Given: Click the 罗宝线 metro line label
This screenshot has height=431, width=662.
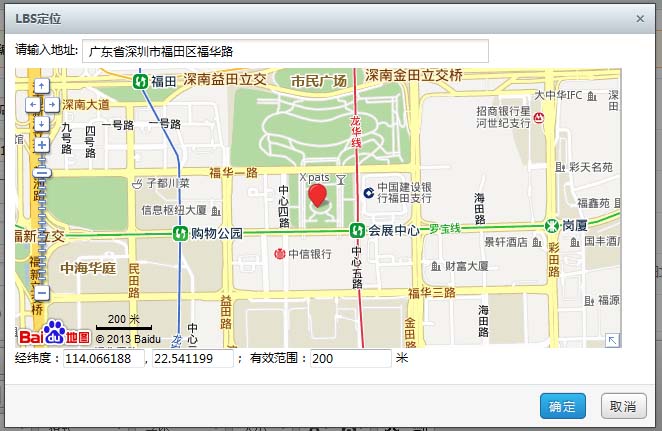Looking at the screenshot, I should 445,229.
